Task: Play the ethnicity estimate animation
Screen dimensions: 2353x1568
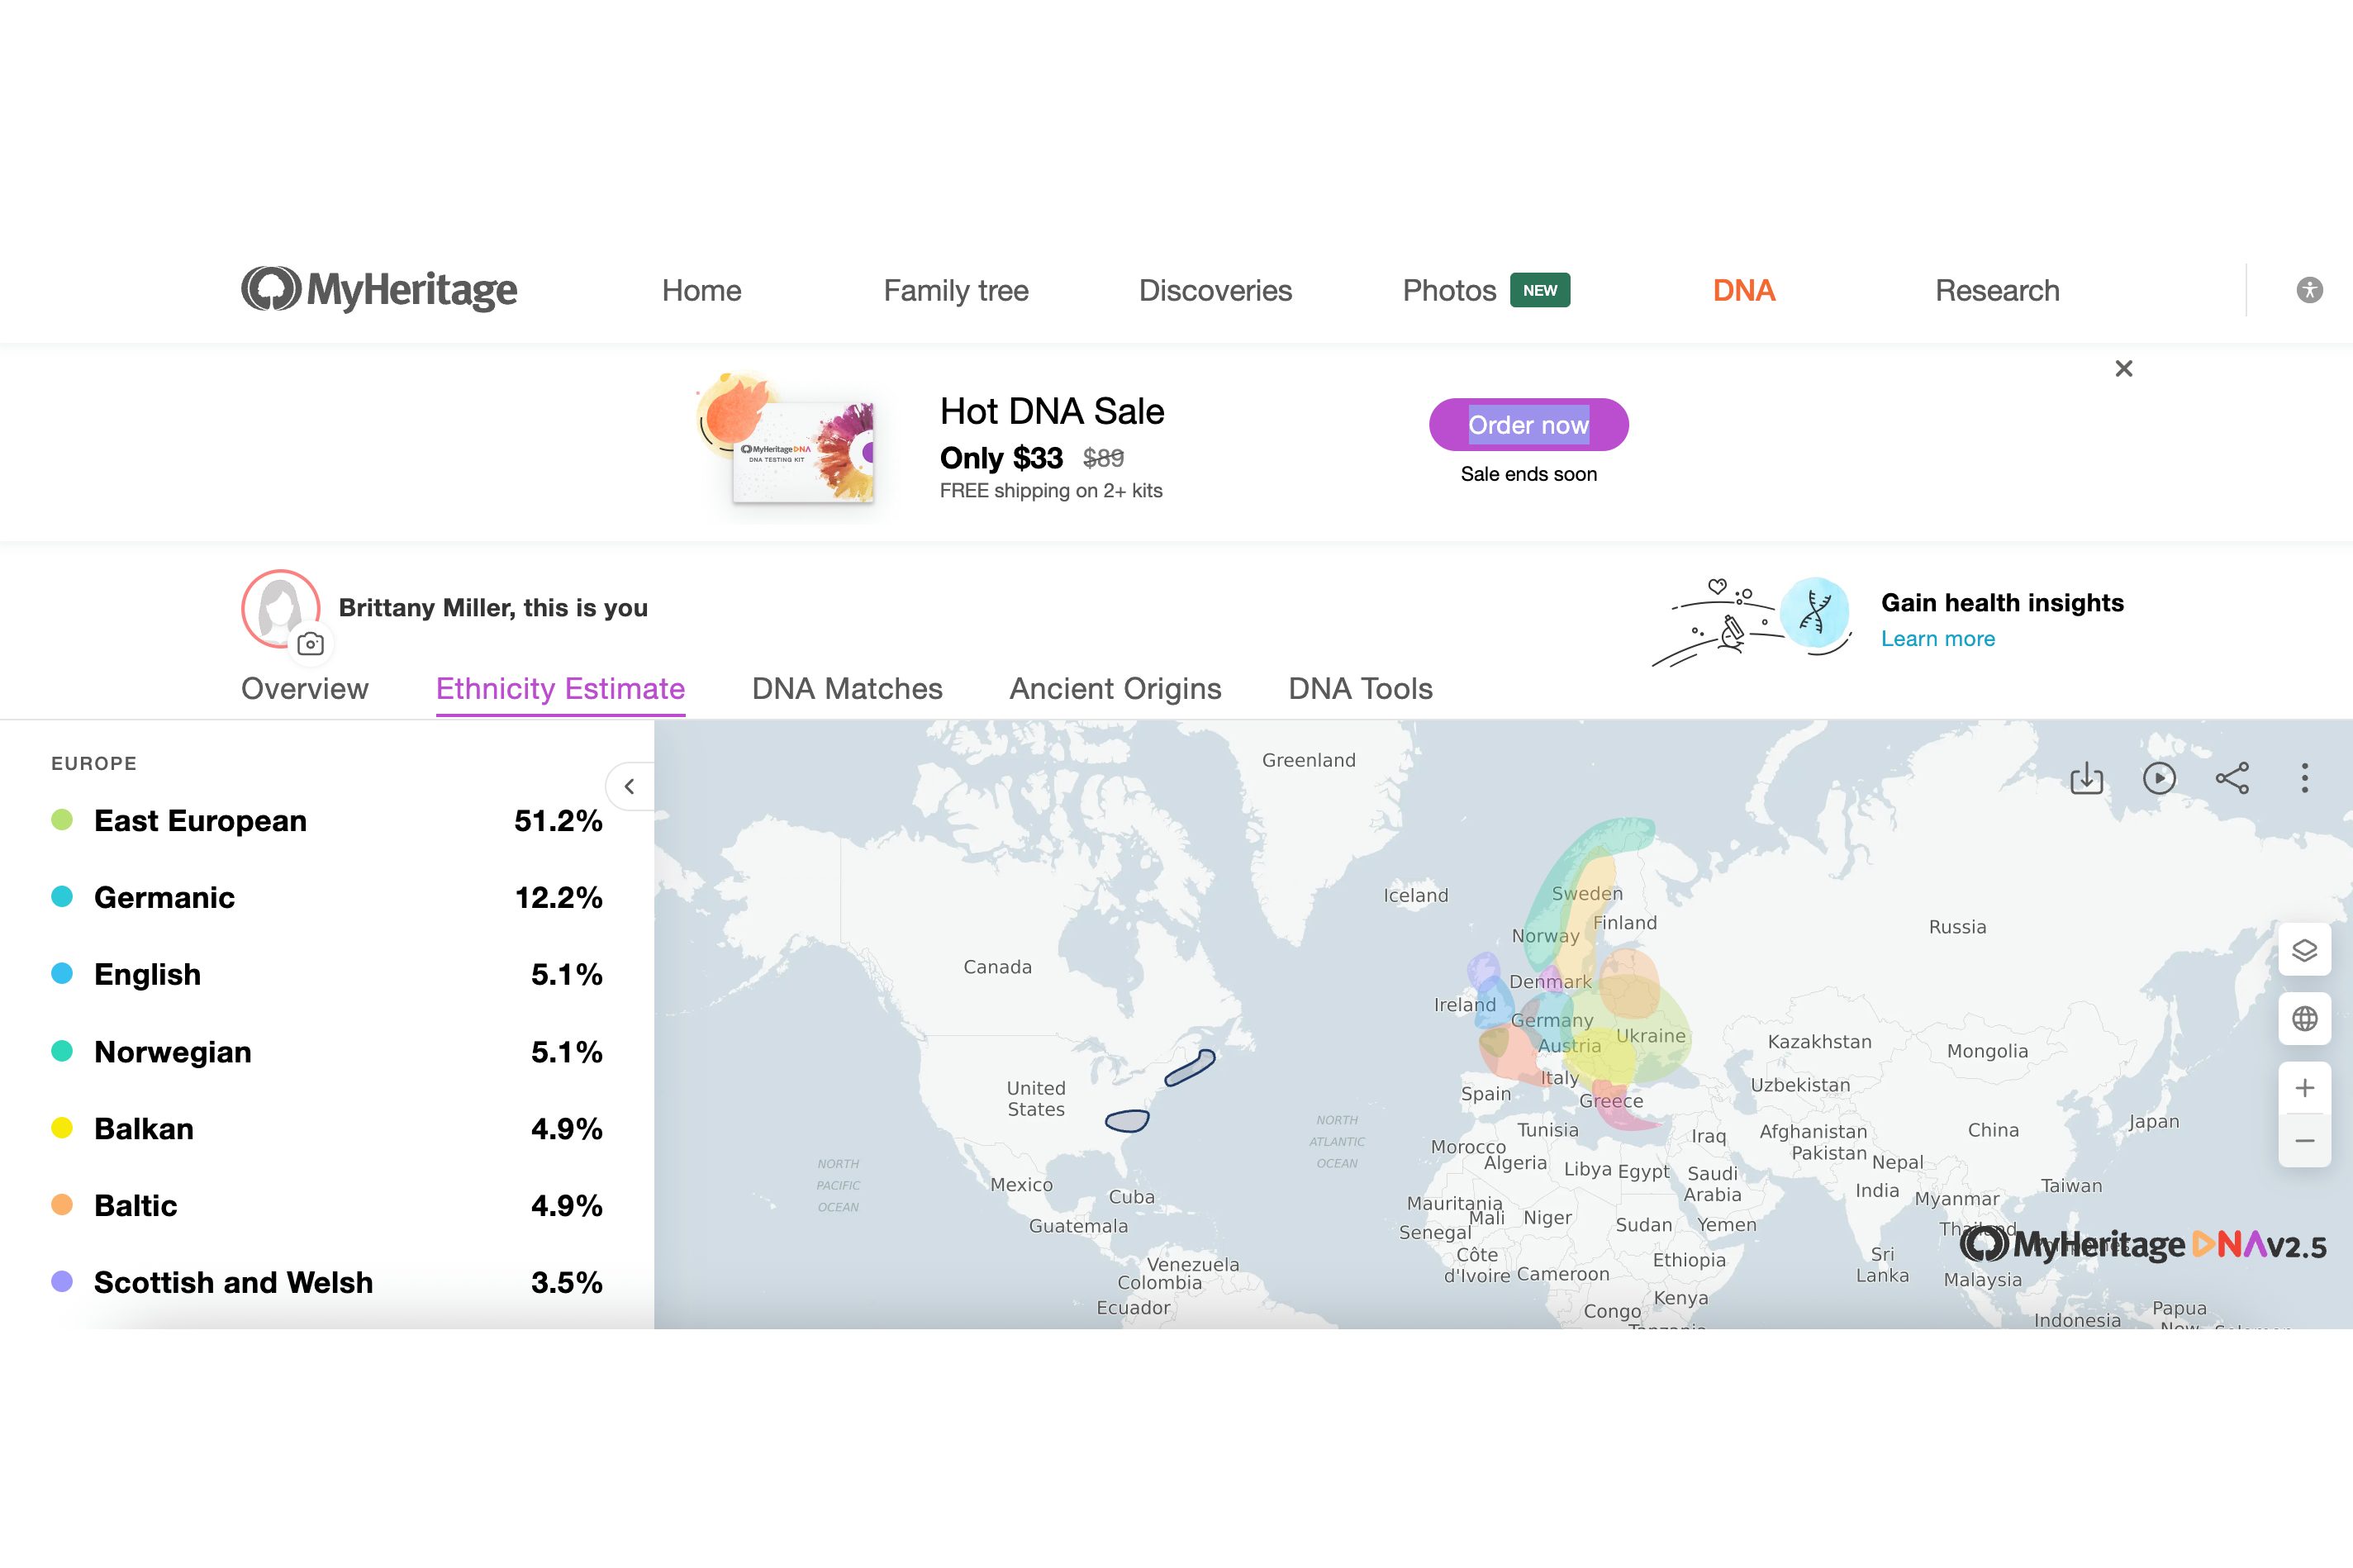Action: [x=2159, y=778]
